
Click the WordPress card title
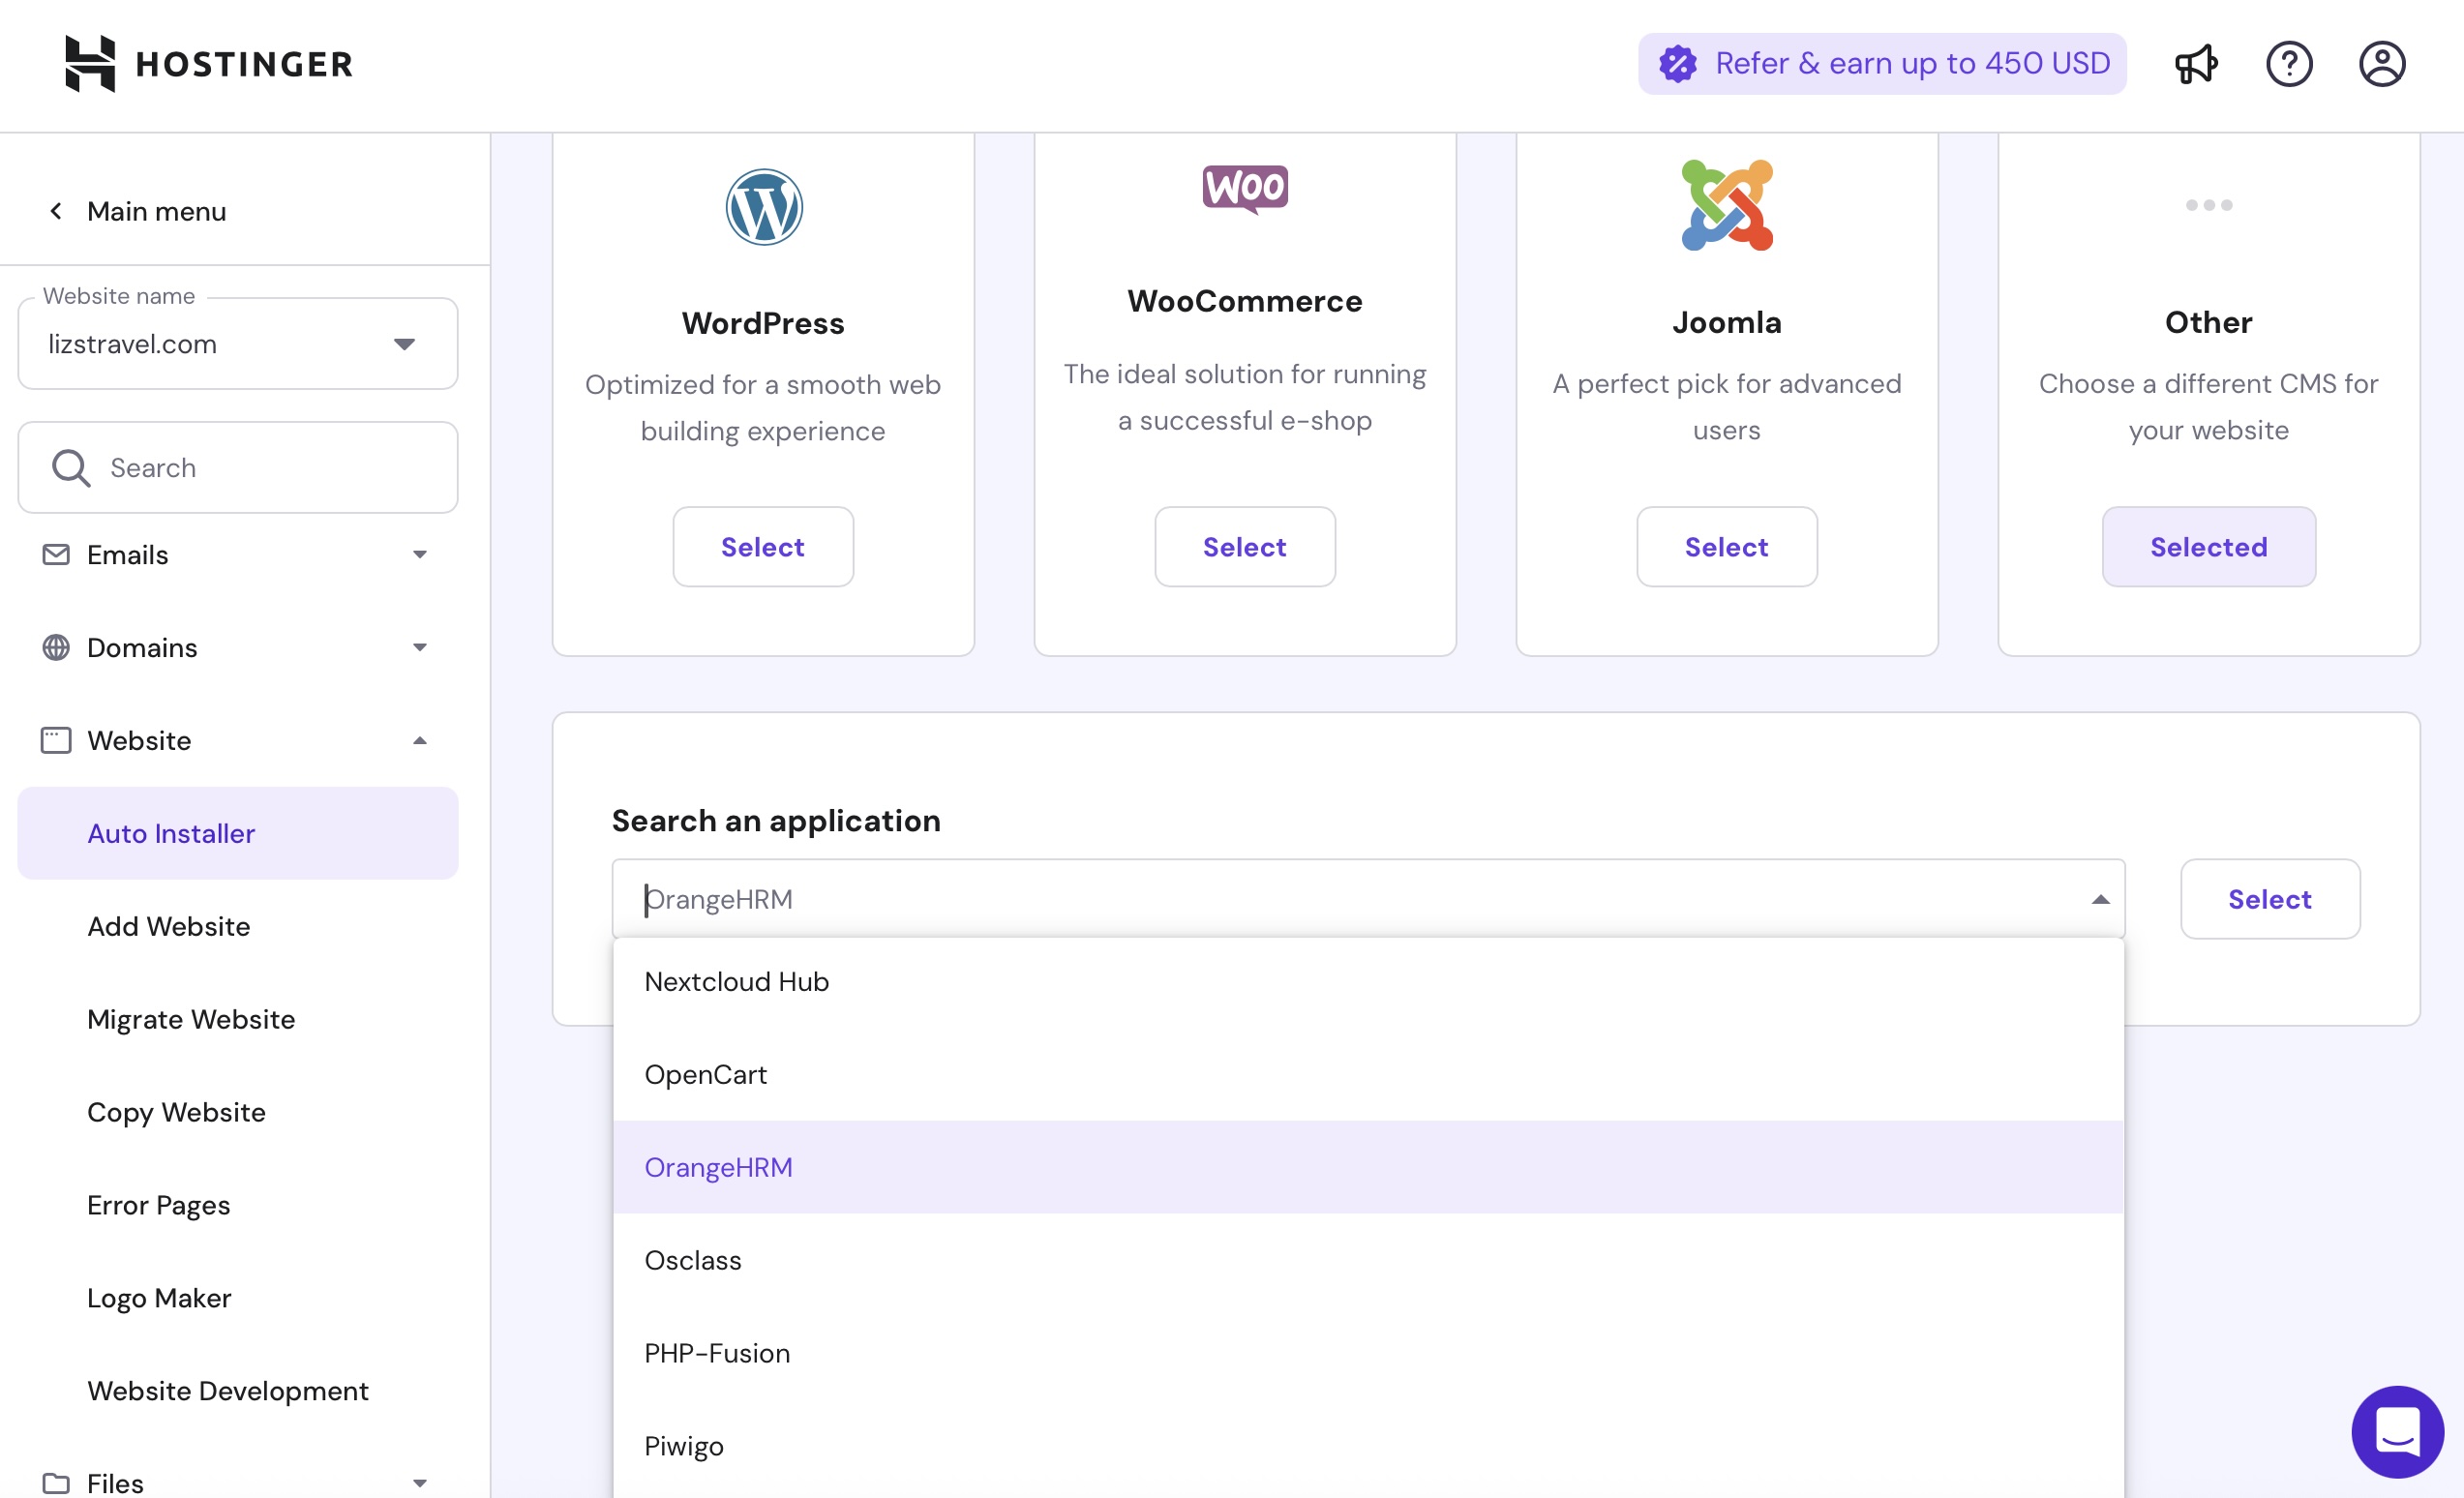coord(763,323)
